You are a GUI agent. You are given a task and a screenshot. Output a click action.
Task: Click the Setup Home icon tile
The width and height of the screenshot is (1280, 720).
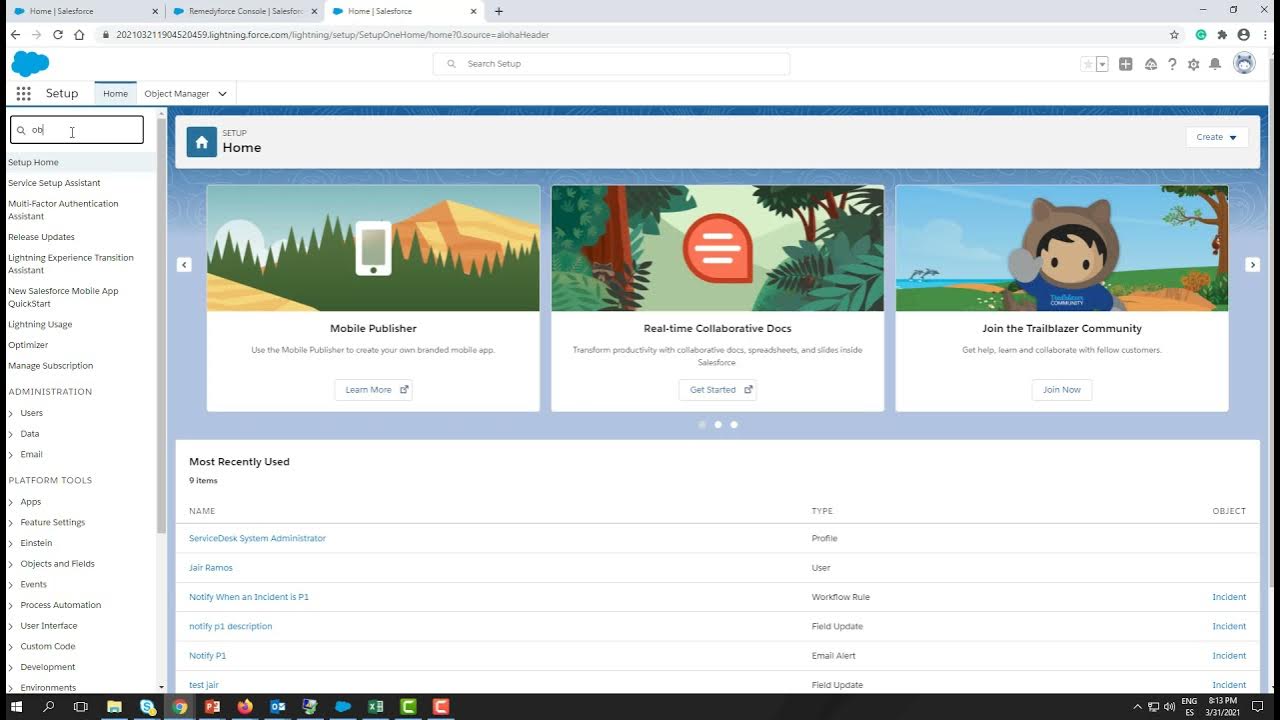coord(201,142)
